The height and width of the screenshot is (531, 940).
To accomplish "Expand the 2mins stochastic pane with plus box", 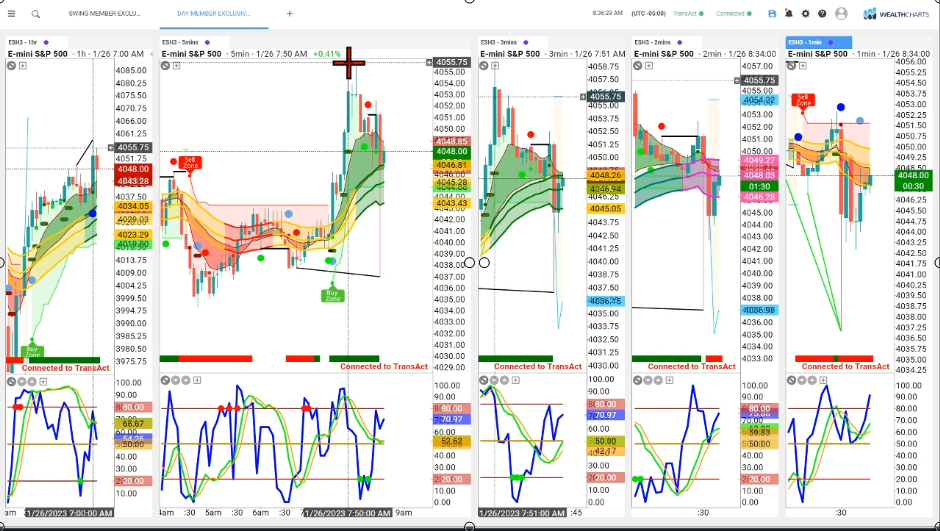I will click(x=669, y=380).
